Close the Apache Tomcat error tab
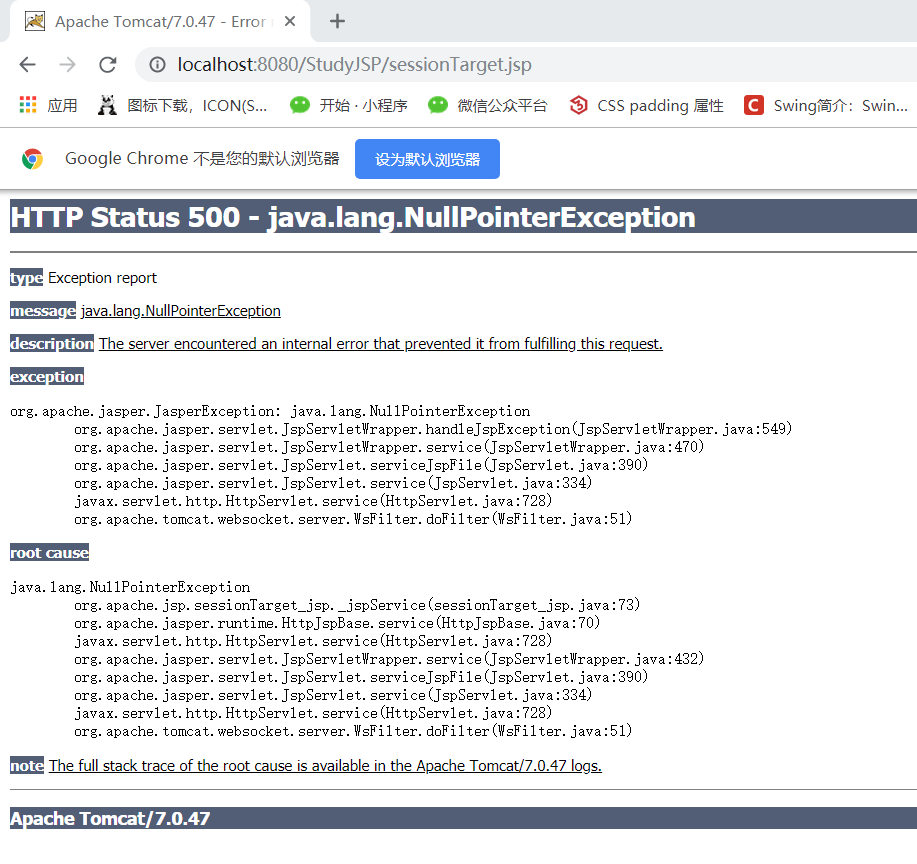Image resolution: width=917 pixels, height=864 pixels. click(289, 22)
